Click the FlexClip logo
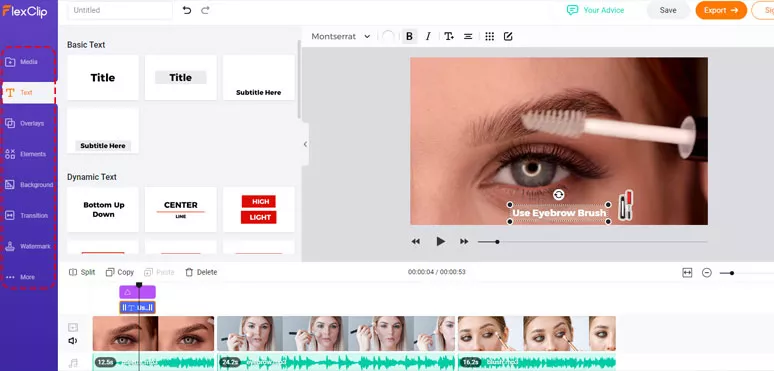Screen dimensions: 774x371 click(24, 11)
